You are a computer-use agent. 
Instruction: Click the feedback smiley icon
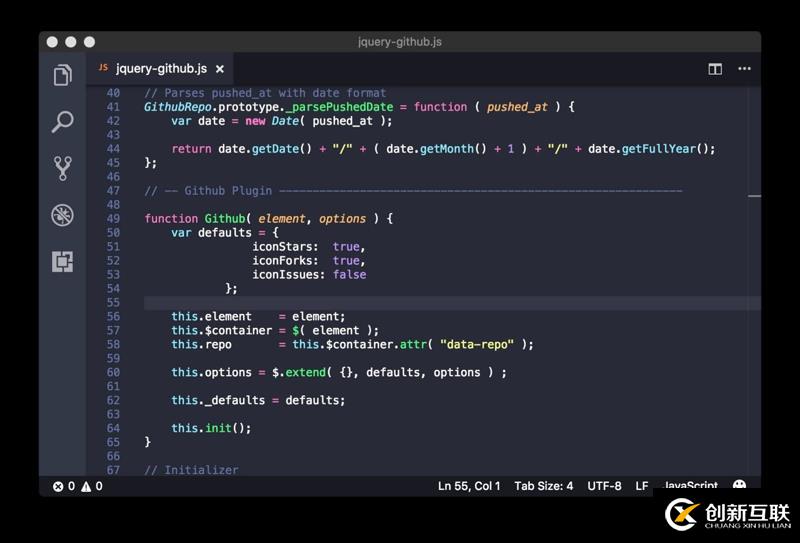tap(739, 485)
